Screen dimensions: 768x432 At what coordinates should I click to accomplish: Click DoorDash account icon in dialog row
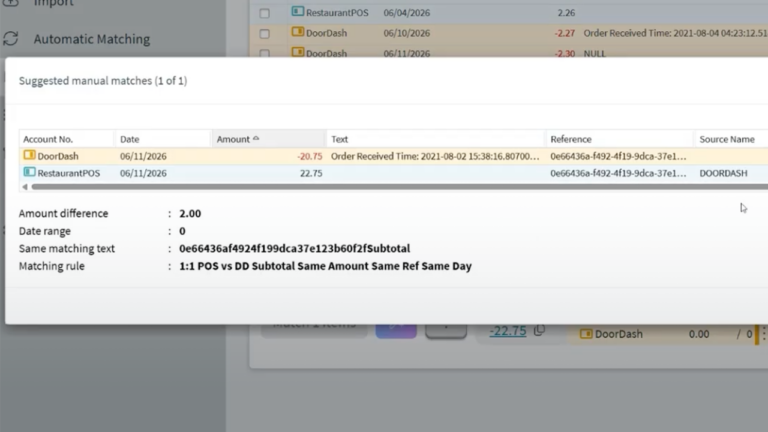click(x=29, y=155)
